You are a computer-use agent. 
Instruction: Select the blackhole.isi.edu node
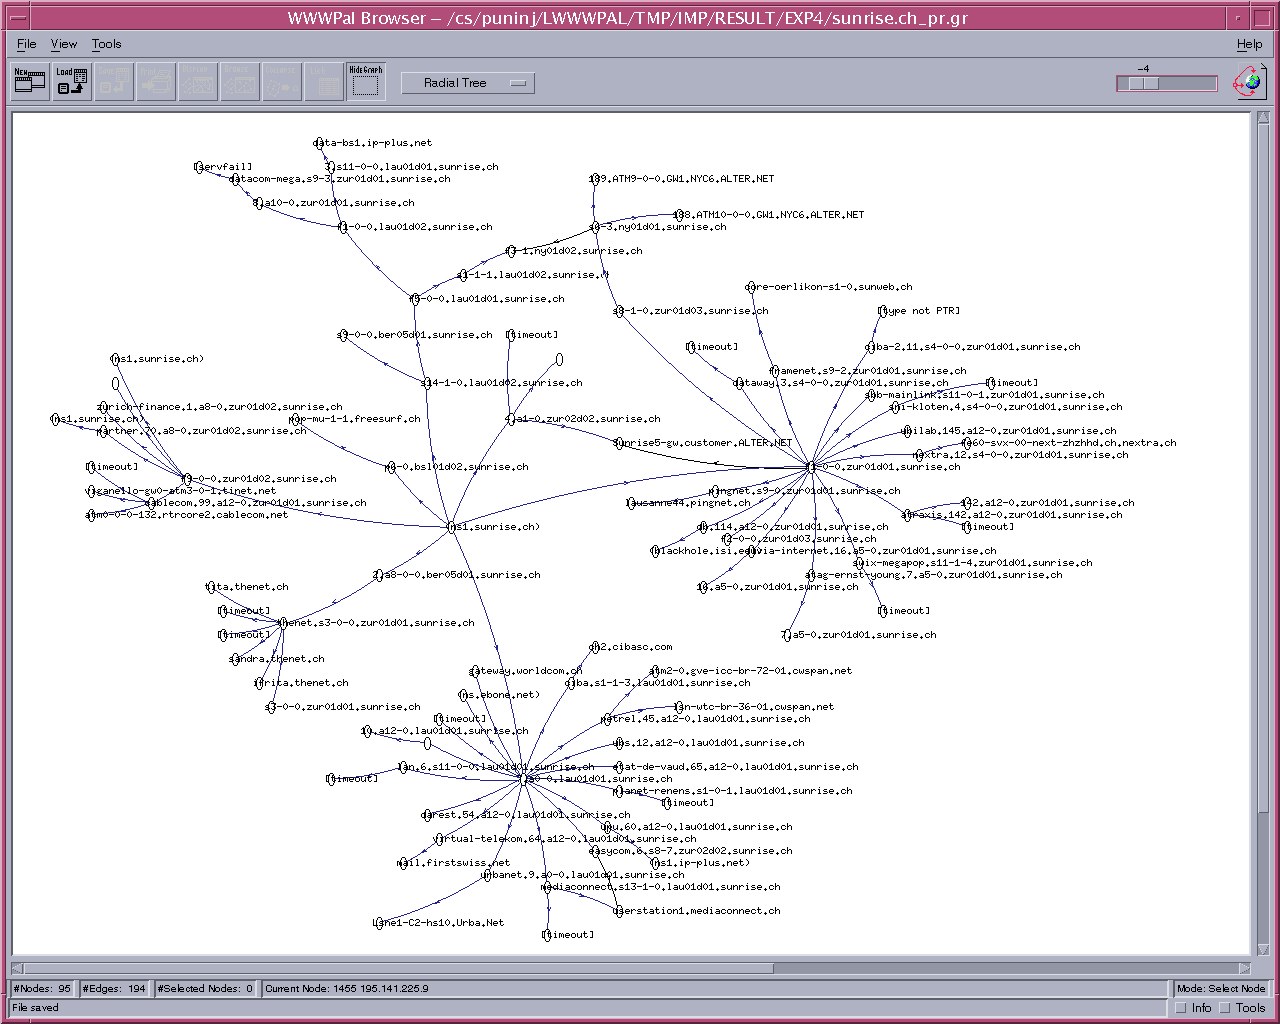tap(656, 551)
